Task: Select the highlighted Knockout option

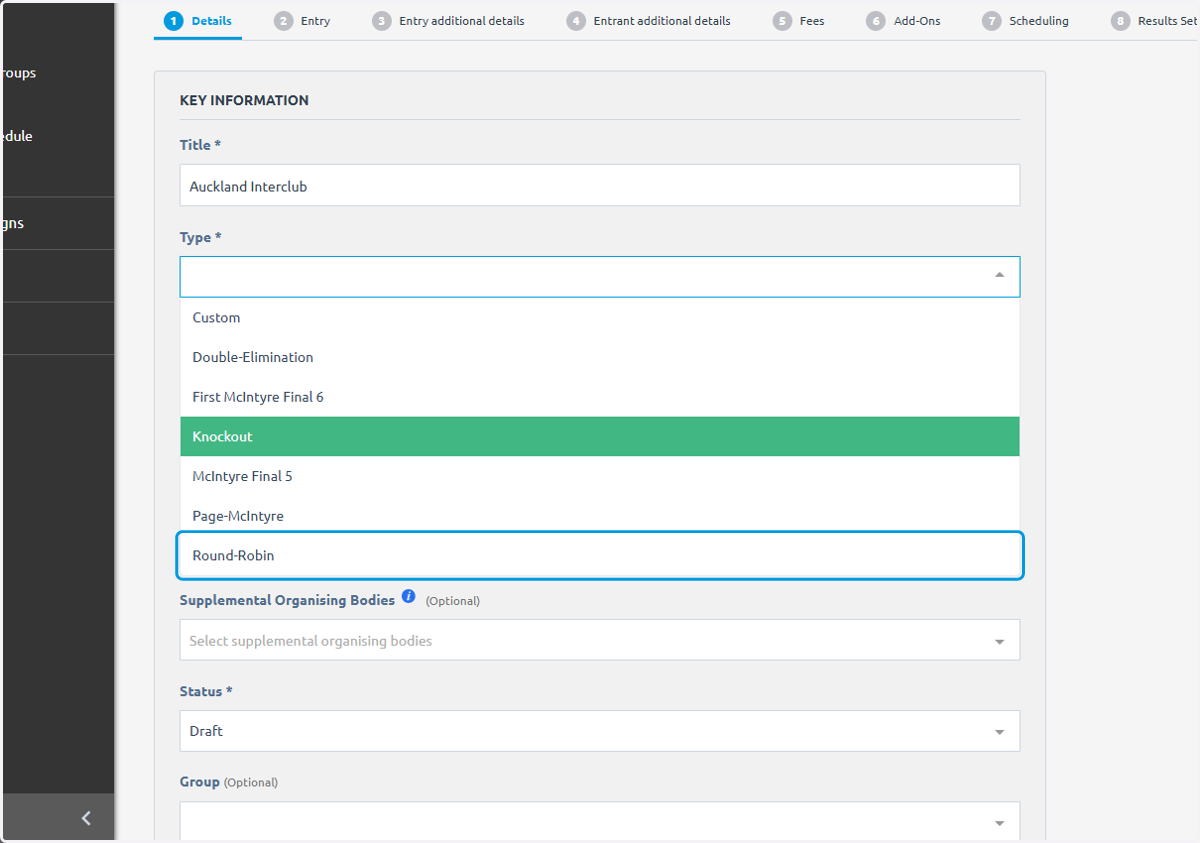Action: pyautogui.click(x=600, y=436)
